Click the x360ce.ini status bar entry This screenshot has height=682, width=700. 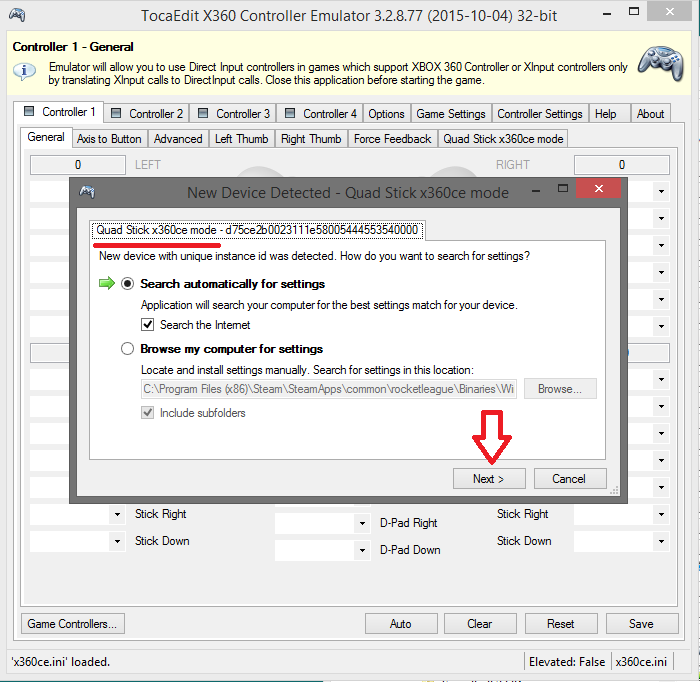[641, 661]
